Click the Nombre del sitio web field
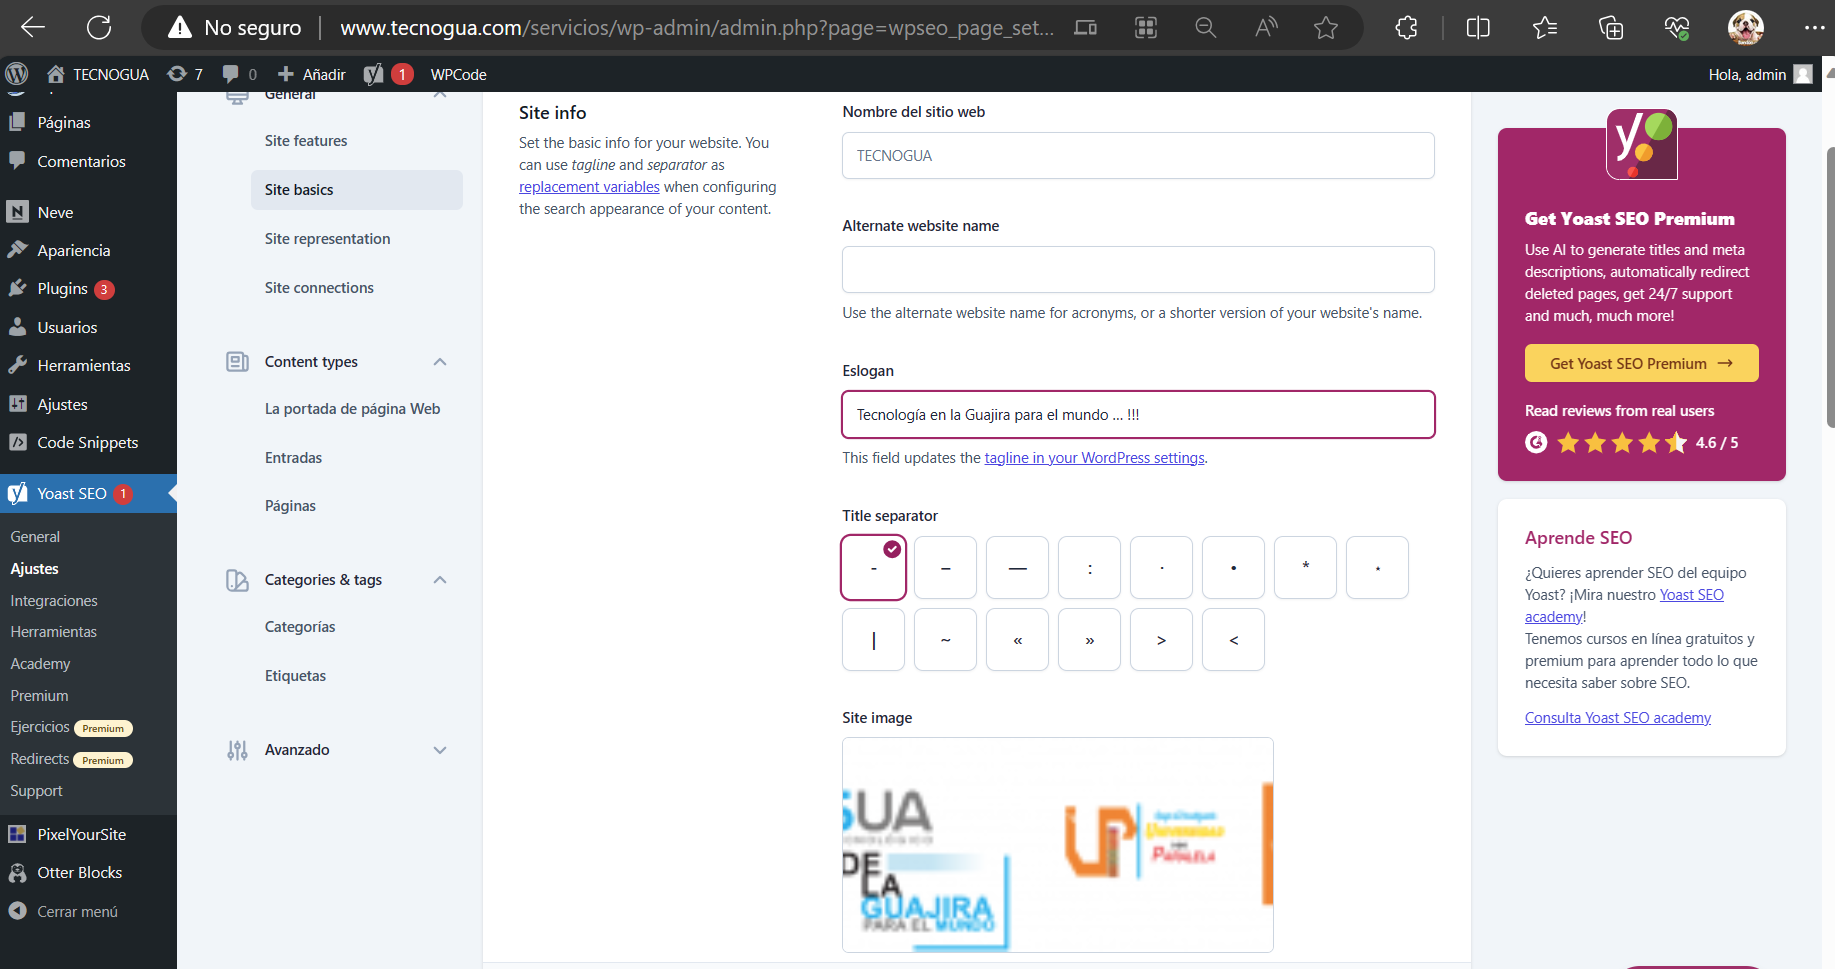This screenshot has height=969, width=1835. pos(1138,156)
